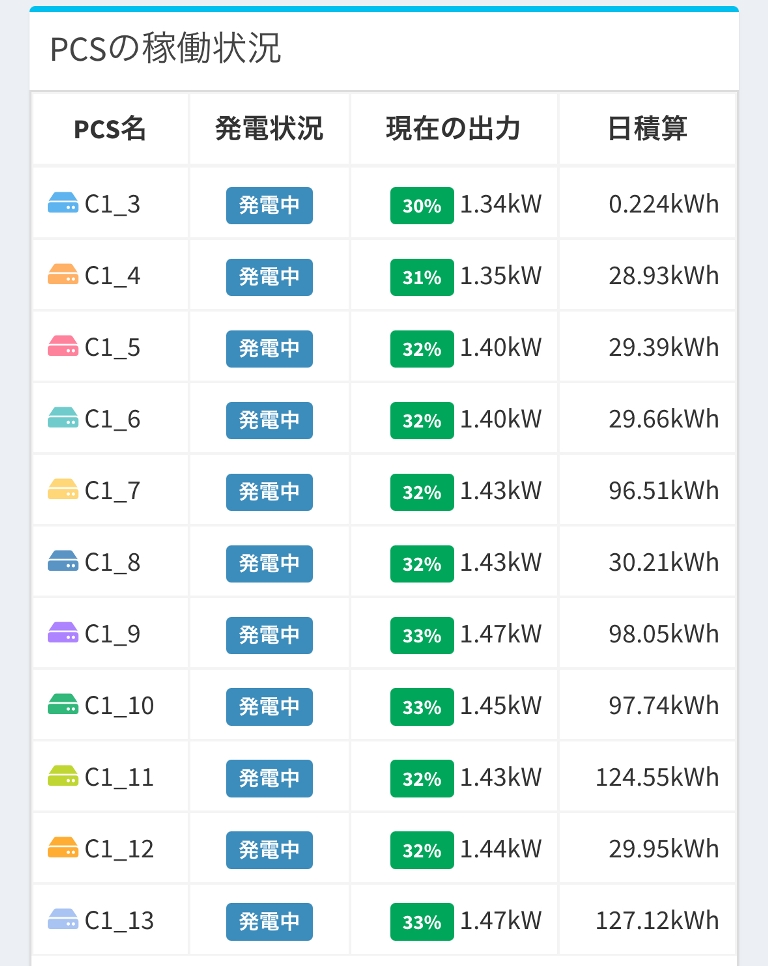
Task: Click the 30% output badge for C1_3
Action: click(x=421, y=206)
